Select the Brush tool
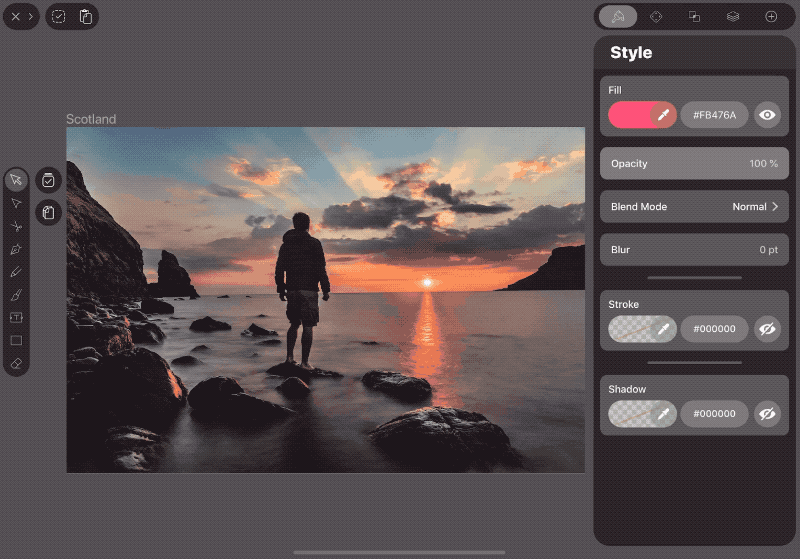800x559 pixels. click(16, 295)
